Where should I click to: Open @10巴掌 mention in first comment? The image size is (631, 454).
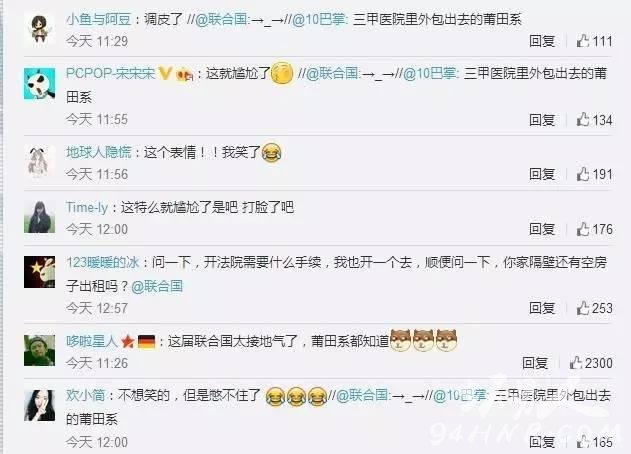coord(318,19)
